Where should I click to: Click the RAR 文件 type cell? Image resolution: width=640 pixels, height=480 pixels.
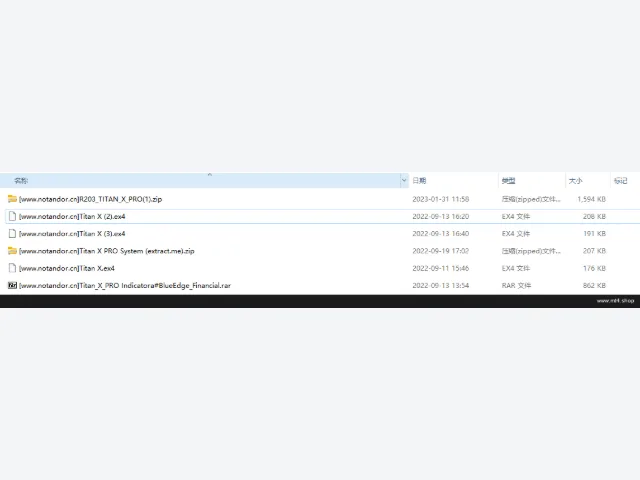click(516, 285)
